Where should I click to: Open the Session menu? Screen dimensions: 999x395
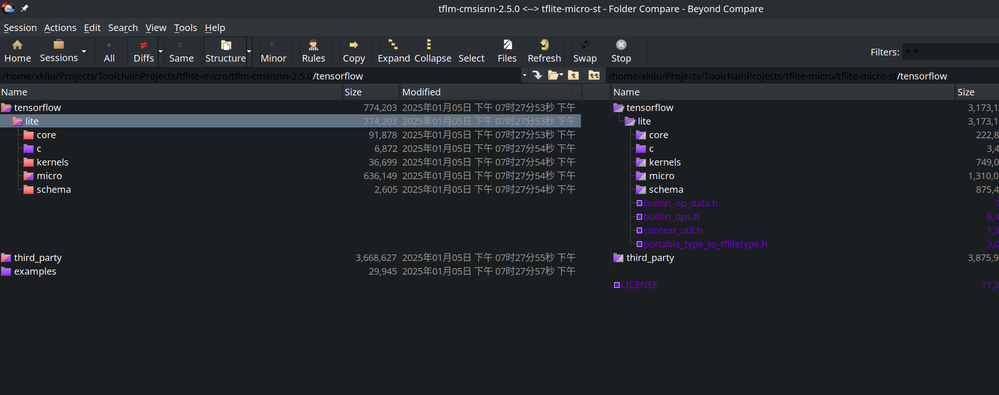click(20, 27)
